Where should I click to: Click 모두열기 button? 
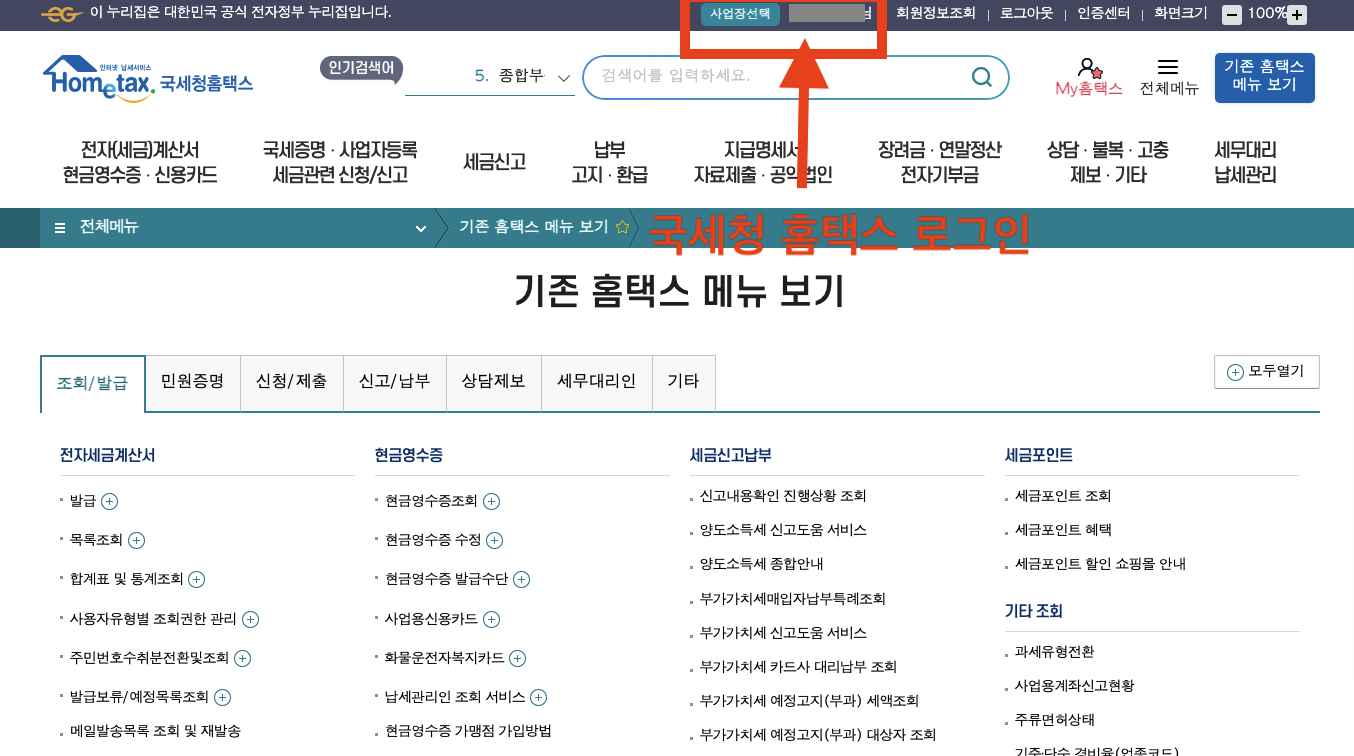(1266, 371)
